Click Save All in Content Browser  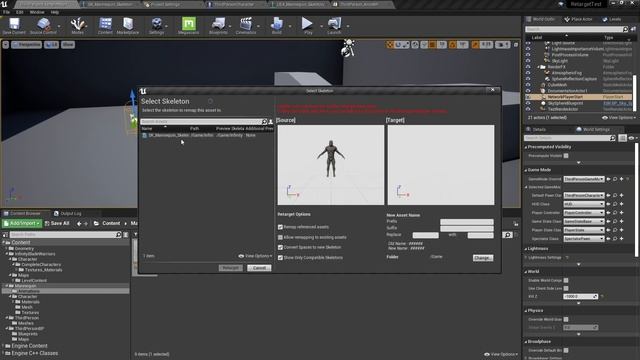[x=57, y=223]
